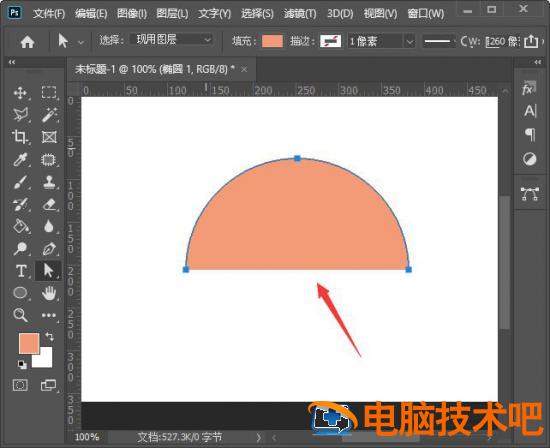
Task: Open the Edit Toolbar three-dots menu
Action: (x=49, y=315)
